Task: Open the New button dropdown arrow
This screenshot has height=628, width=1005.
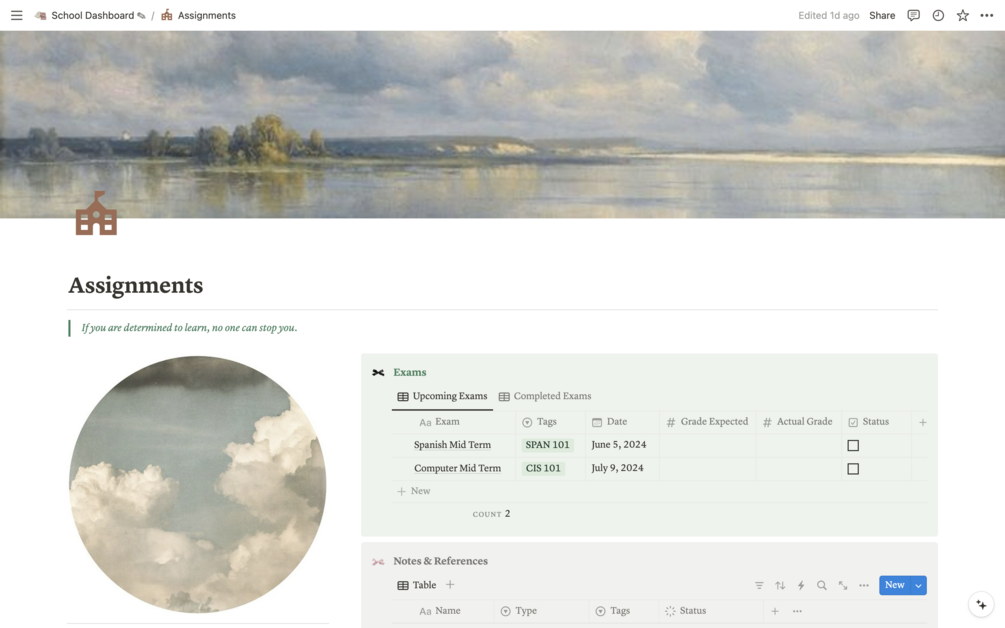Action: (918, 585)
